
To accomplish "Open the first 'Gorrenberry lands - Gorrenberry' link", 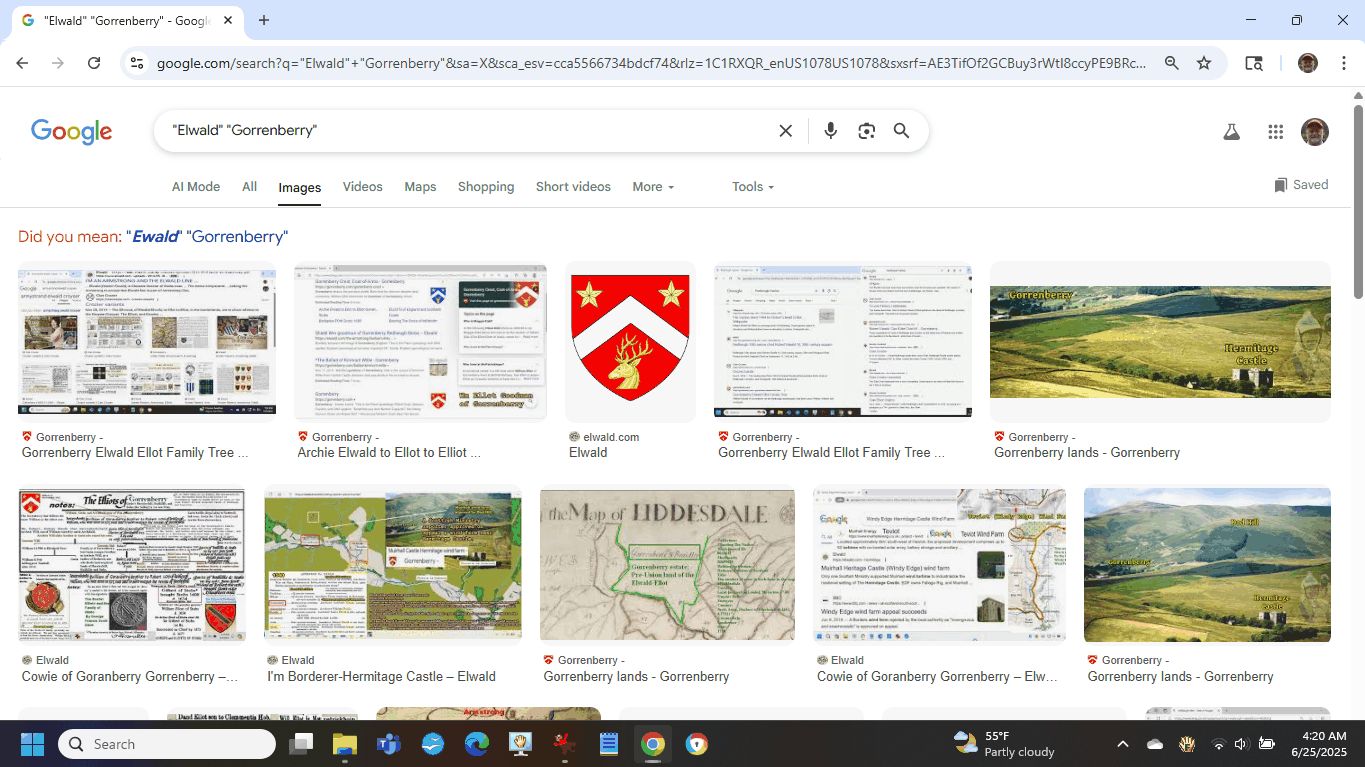I will [1087, 453].
